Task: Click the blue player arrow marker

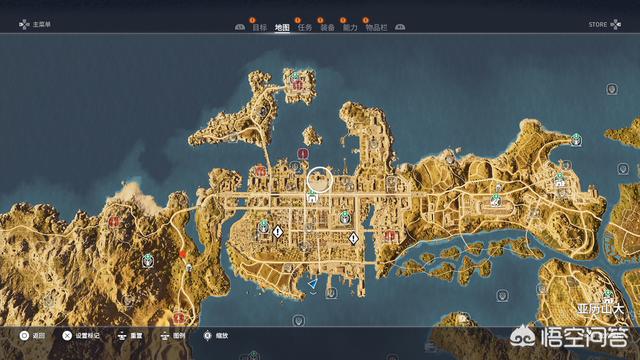Action: 313,284
